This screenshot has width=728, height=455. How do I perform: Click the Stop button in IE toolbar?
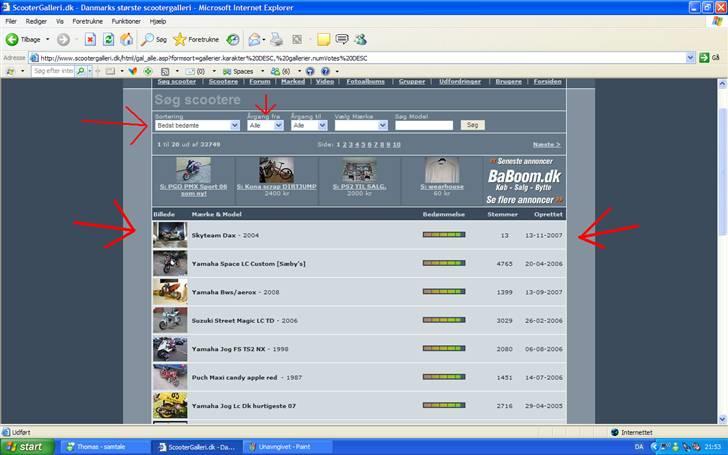point(90,40)
